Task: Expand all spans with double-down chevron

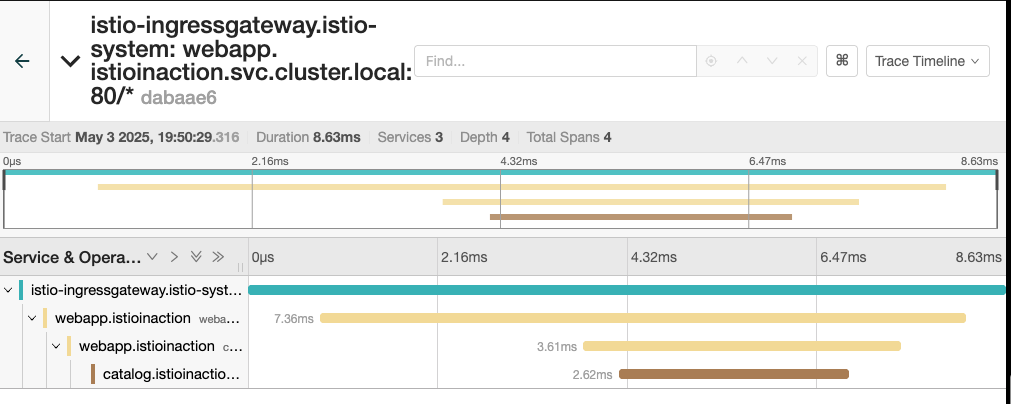Action: (196, 257)
